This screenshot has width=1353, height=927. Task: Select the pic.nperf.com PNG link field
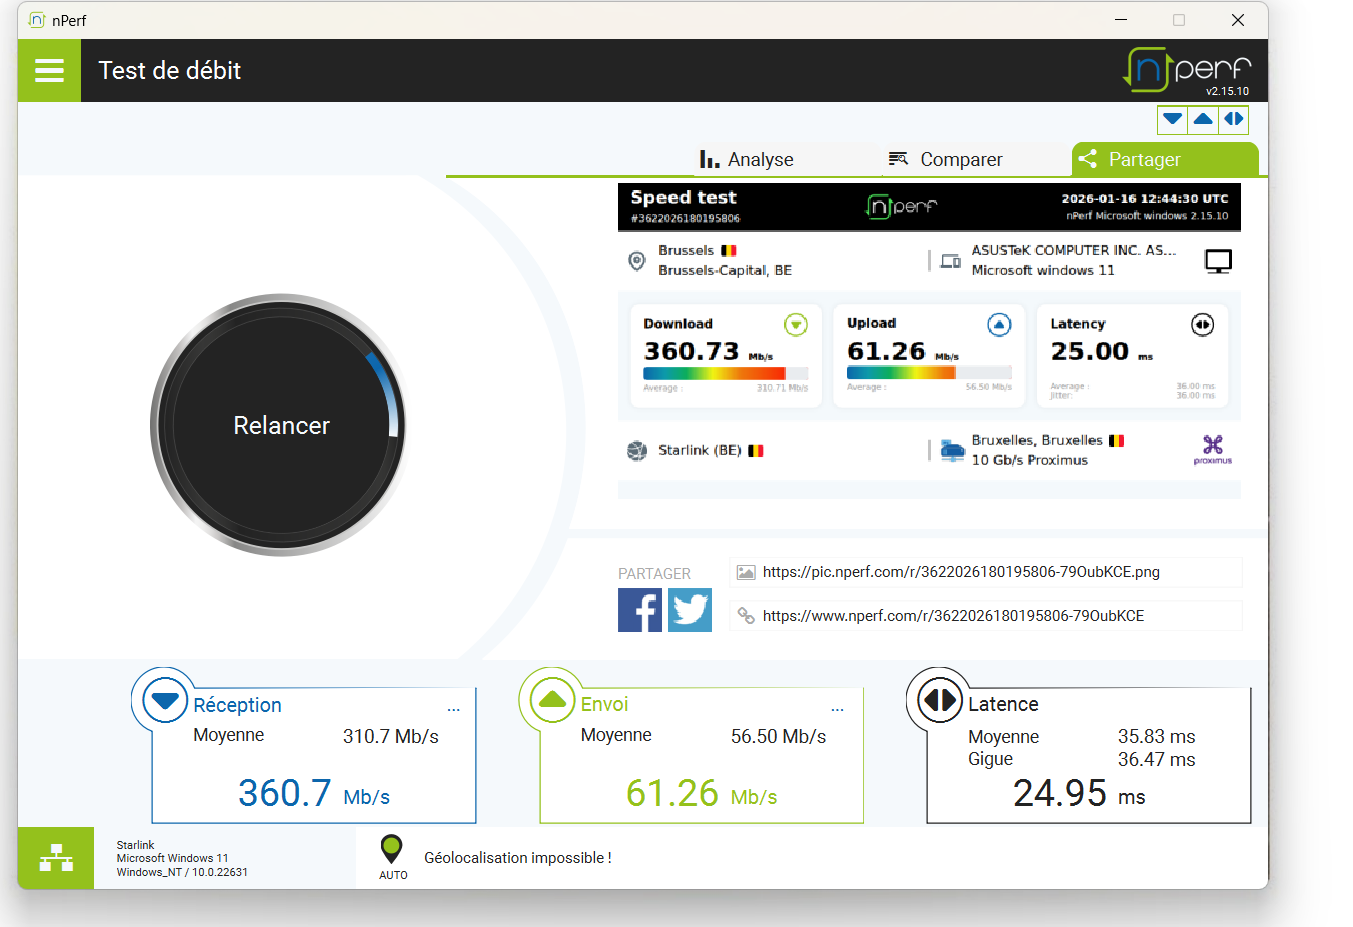986,572
